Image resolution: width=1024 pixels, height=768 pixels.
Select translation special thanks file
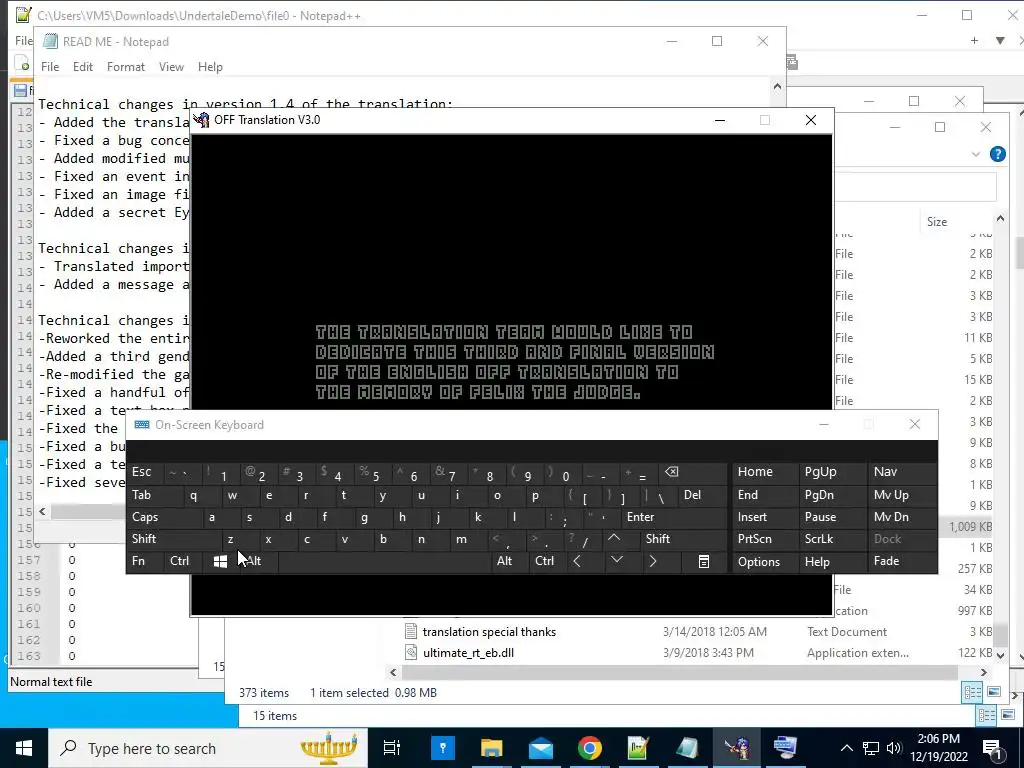pyautogui.click(x=489, y=632)
